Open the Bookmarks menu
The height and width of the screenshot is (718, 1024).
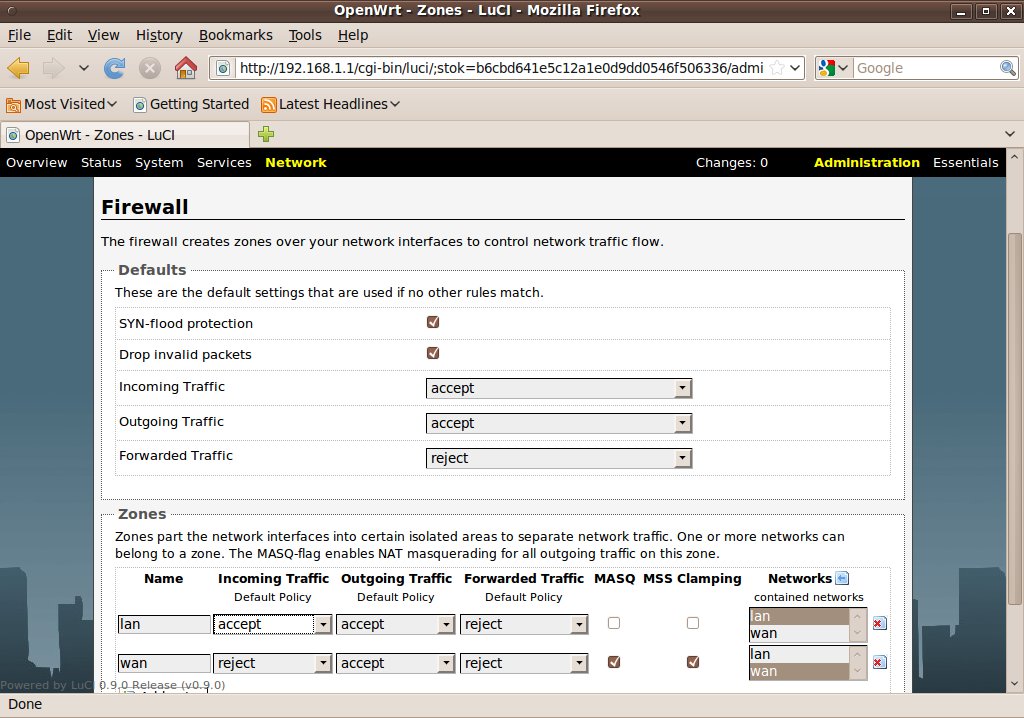coord(235,35)
